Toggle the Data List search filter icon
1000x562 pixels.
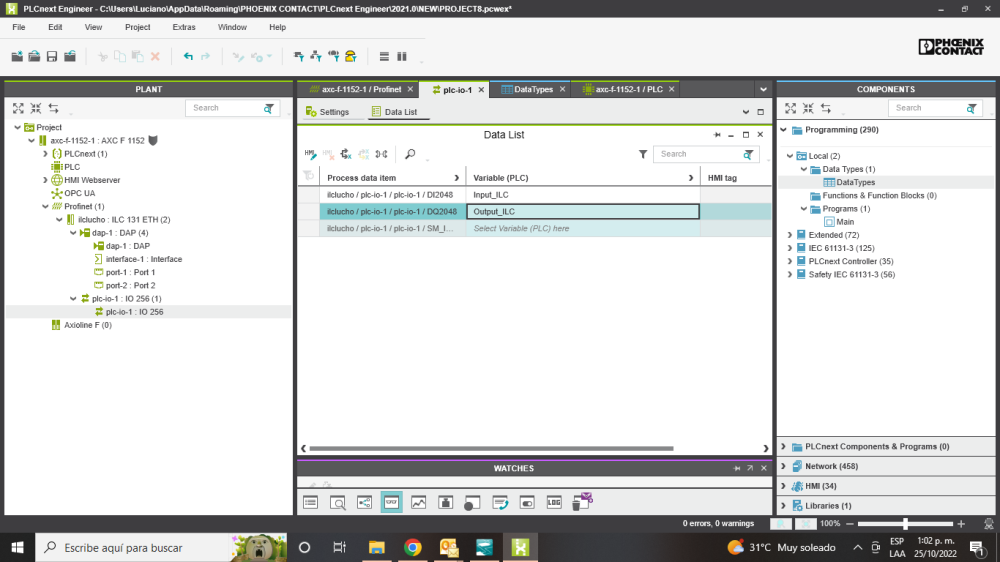pyautogui.click(x=748, y=154)
